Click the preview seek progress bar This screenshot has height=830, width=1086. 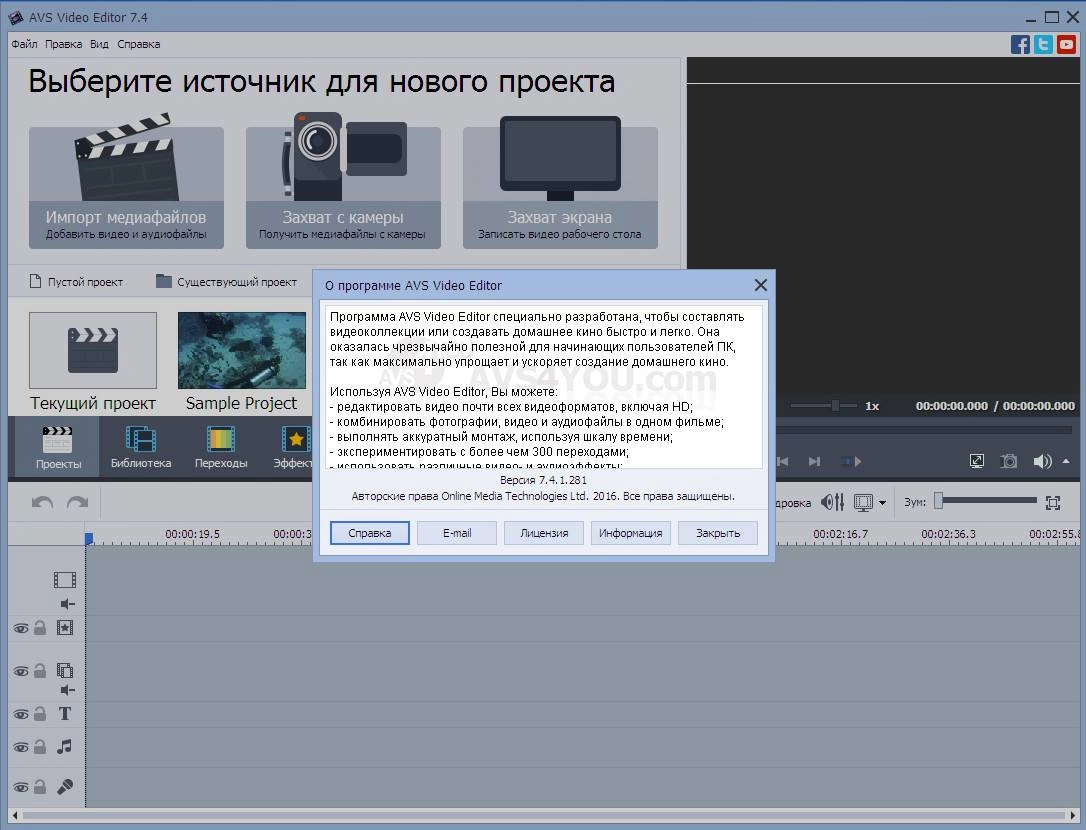pyautogui.click(x=923, y=430)
